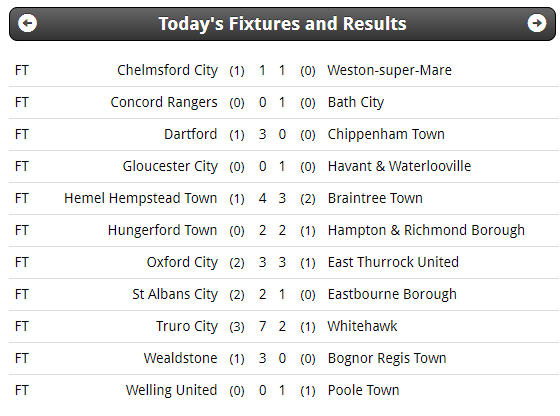Viewport: 560px width, 416px height.
Task: Select Poole Town team name
Action: coord(363,390)
